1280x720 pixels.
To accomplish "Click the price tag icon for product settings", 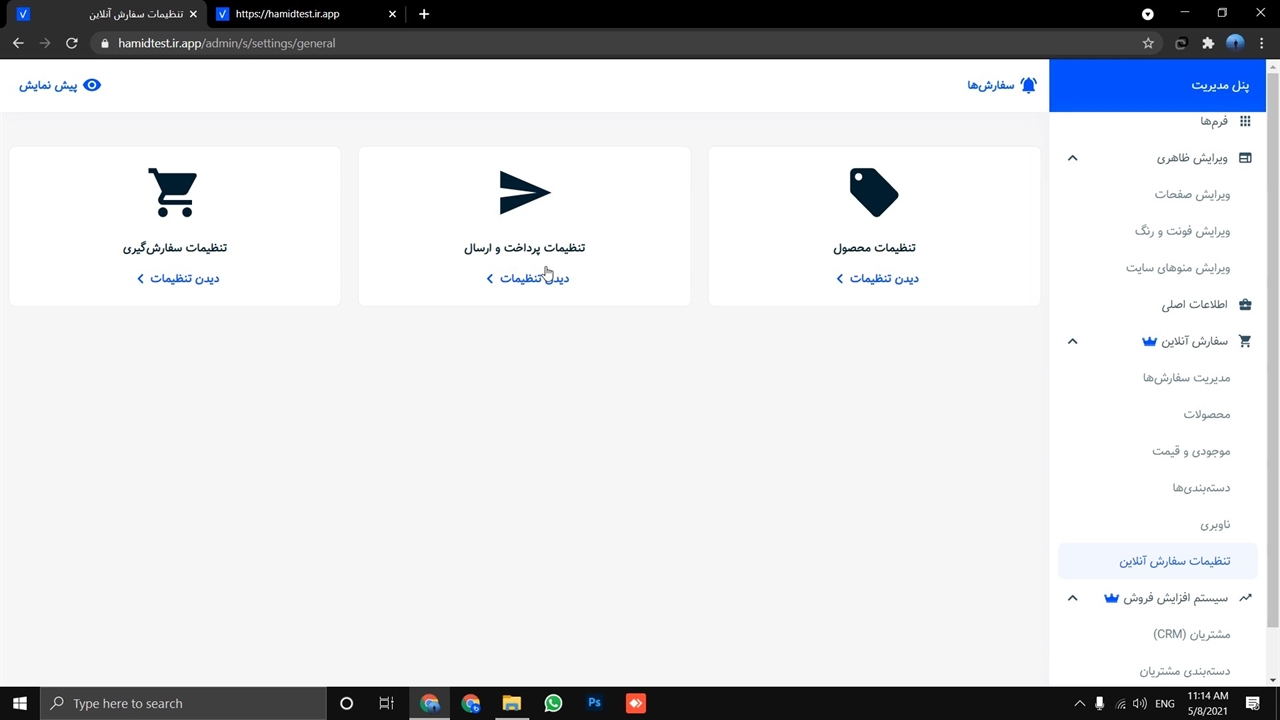I will (874, 192).
